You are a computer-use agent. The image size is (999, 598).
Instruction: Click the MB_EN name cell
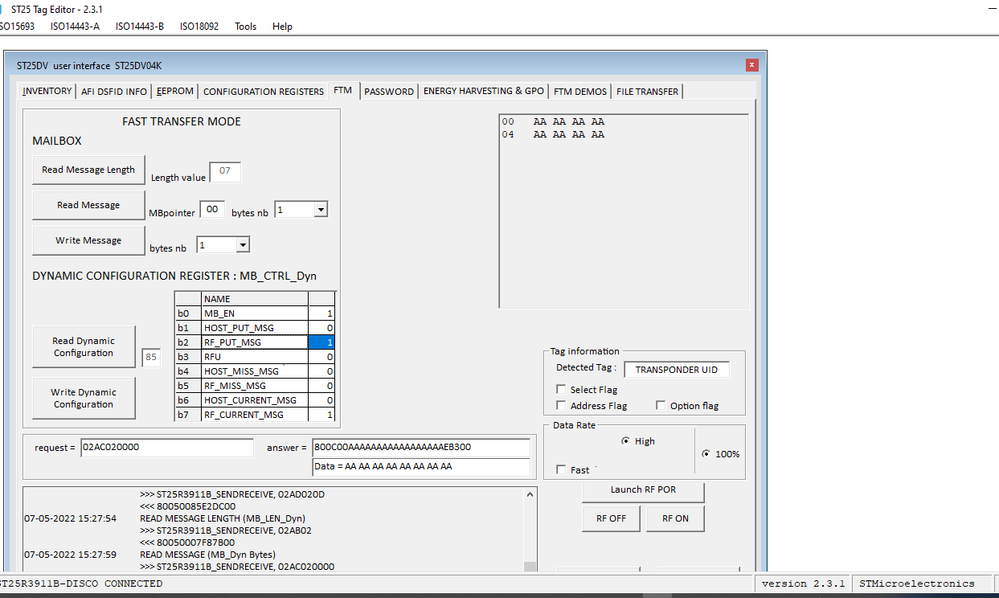click(255, 313)
